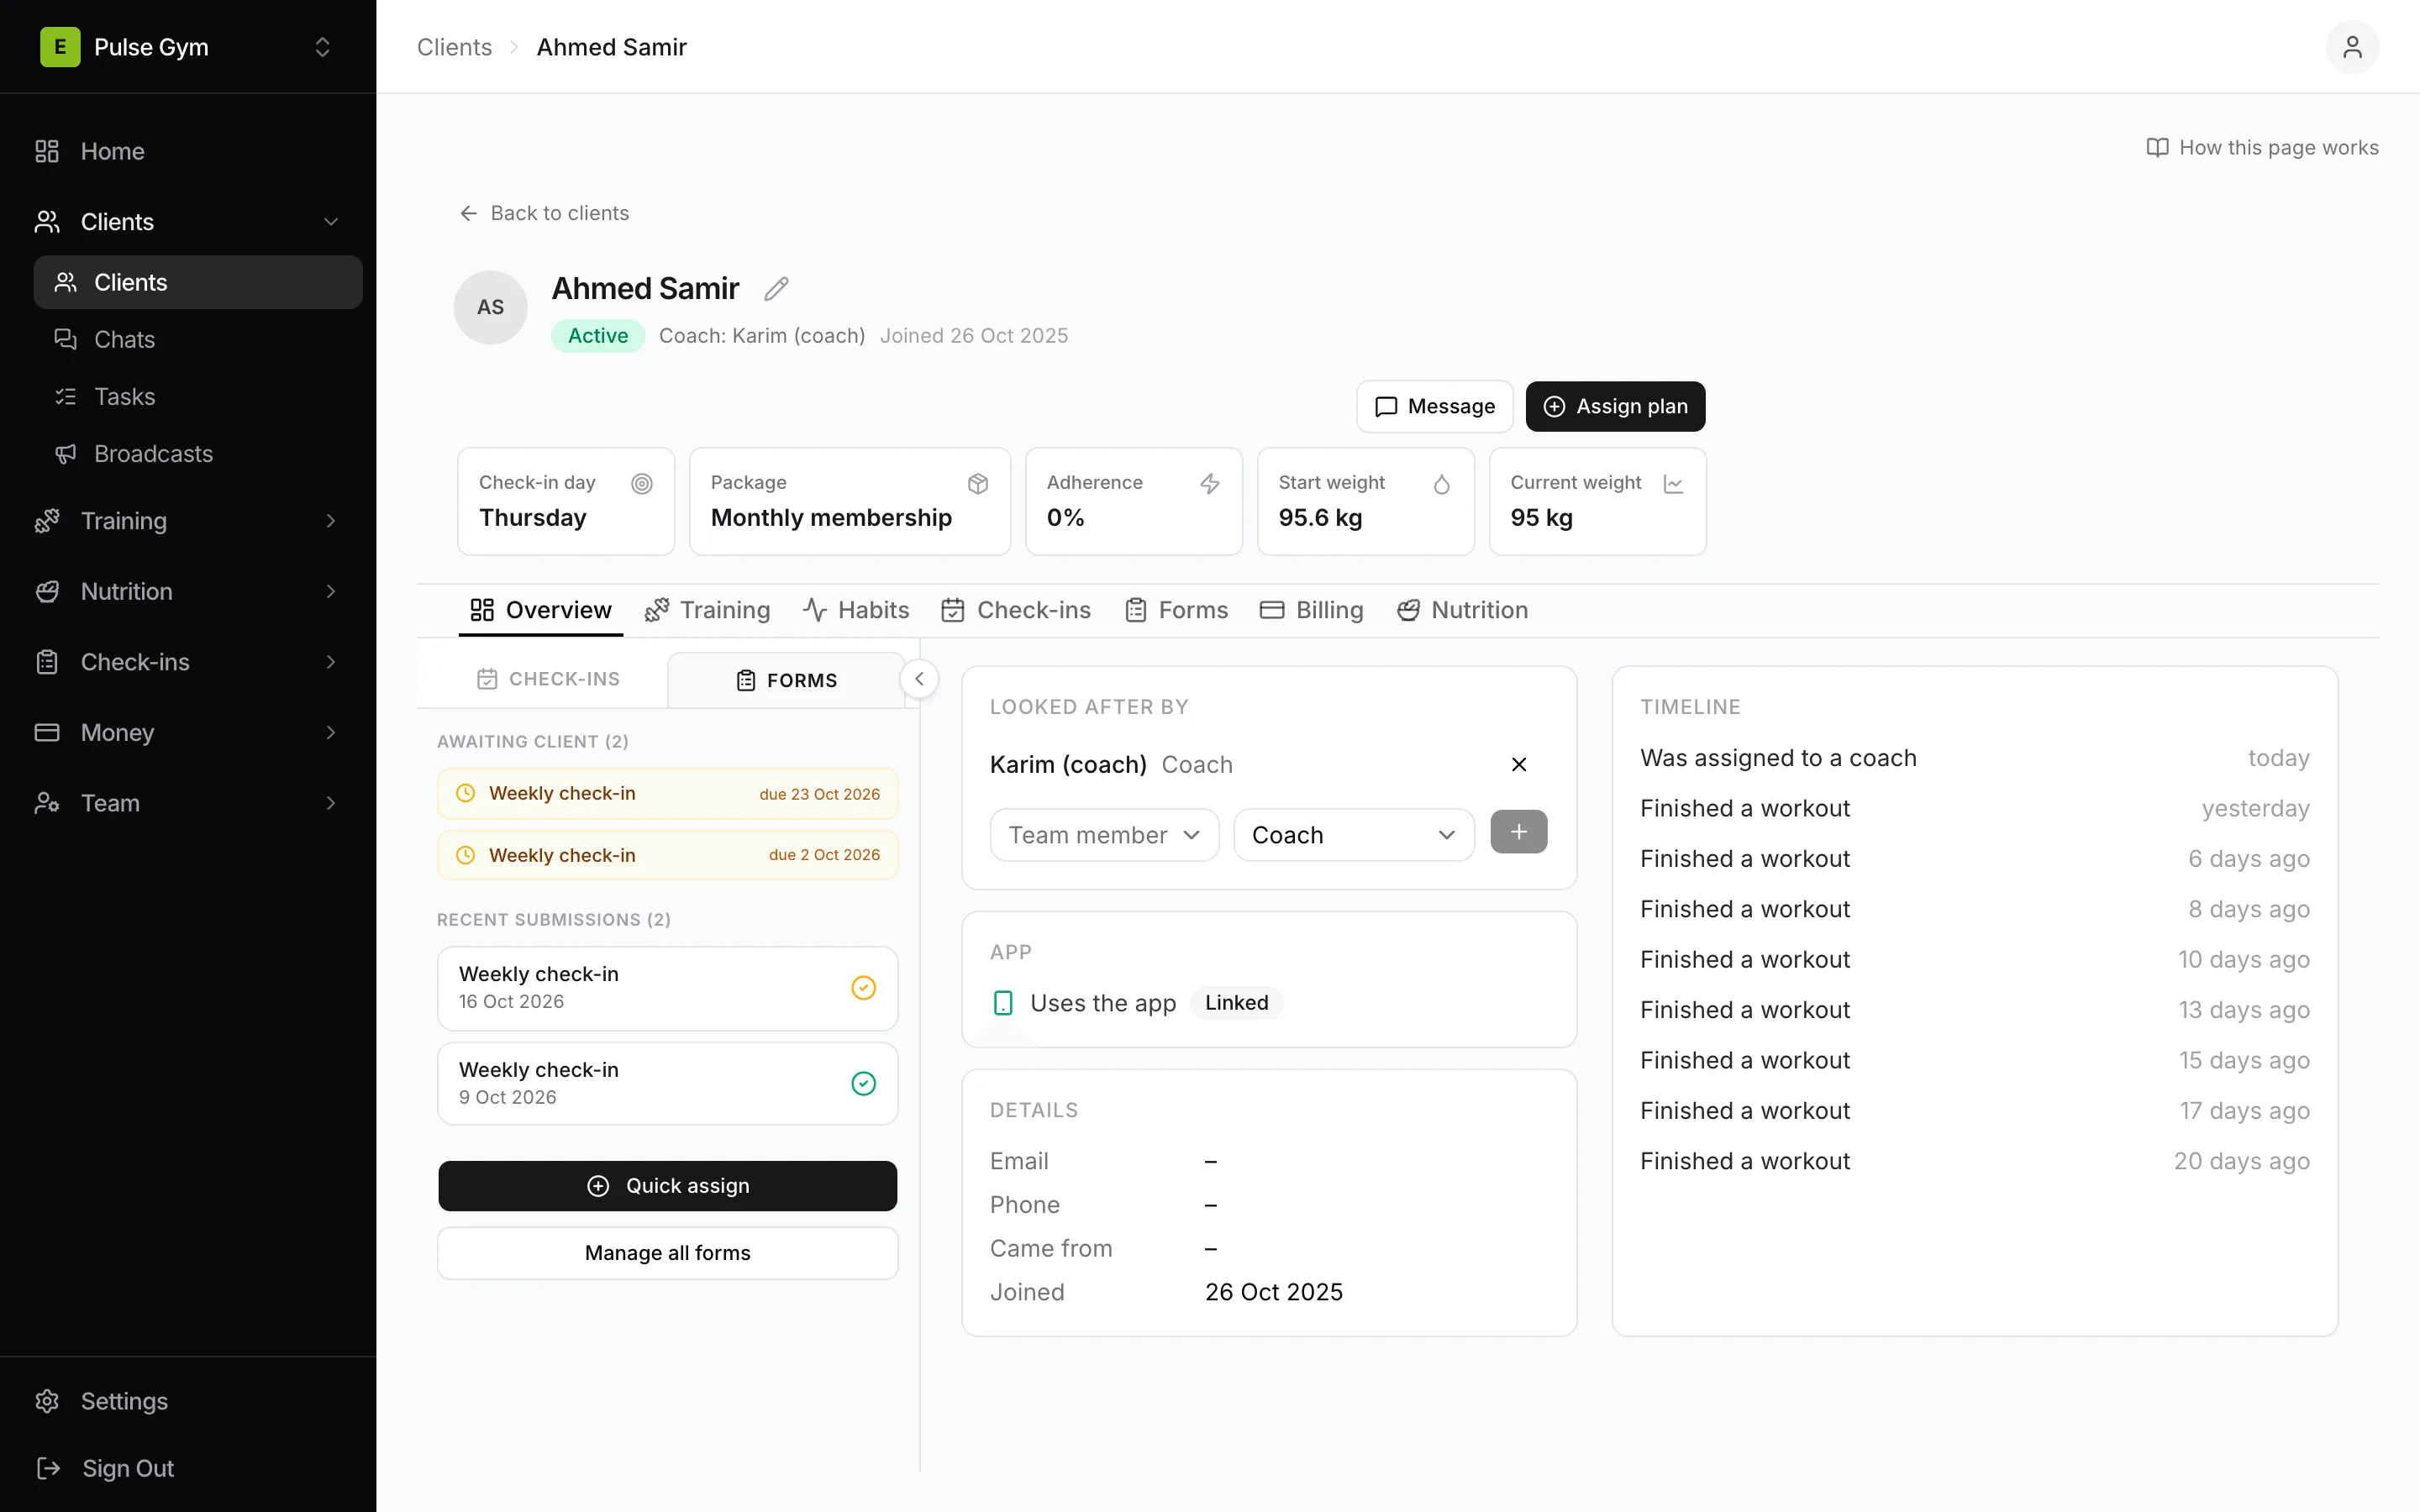Click the status icon on 16 Oct 2026 submission
The width and height of the screenshot is (2420, 1512).
(x=863, y=988)
